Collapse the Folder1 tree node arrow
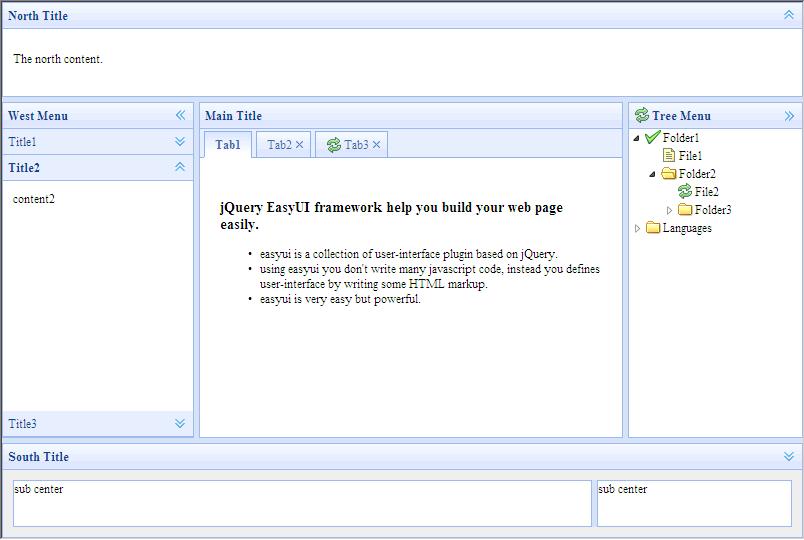This screenshot has width=804, height=540. click(x=636, y=138)
